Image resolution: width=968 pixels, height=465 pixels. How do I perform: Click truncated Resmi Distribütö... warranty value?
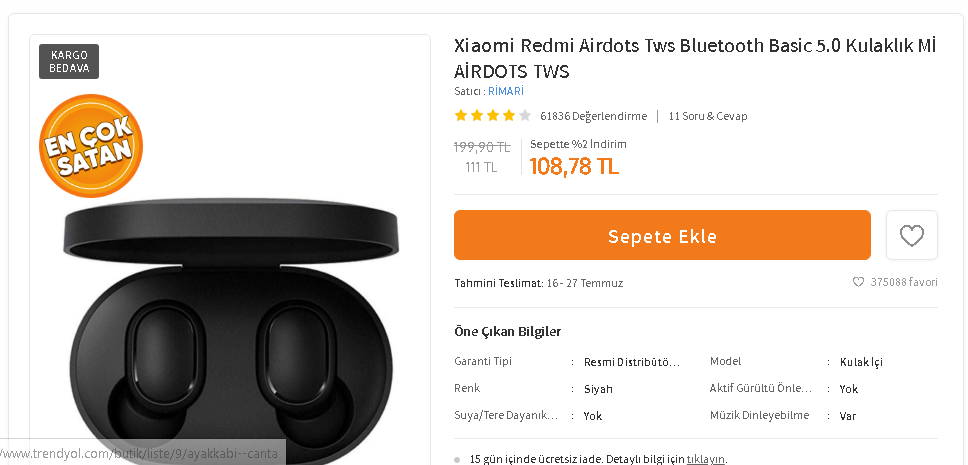(x=632, y=362)
